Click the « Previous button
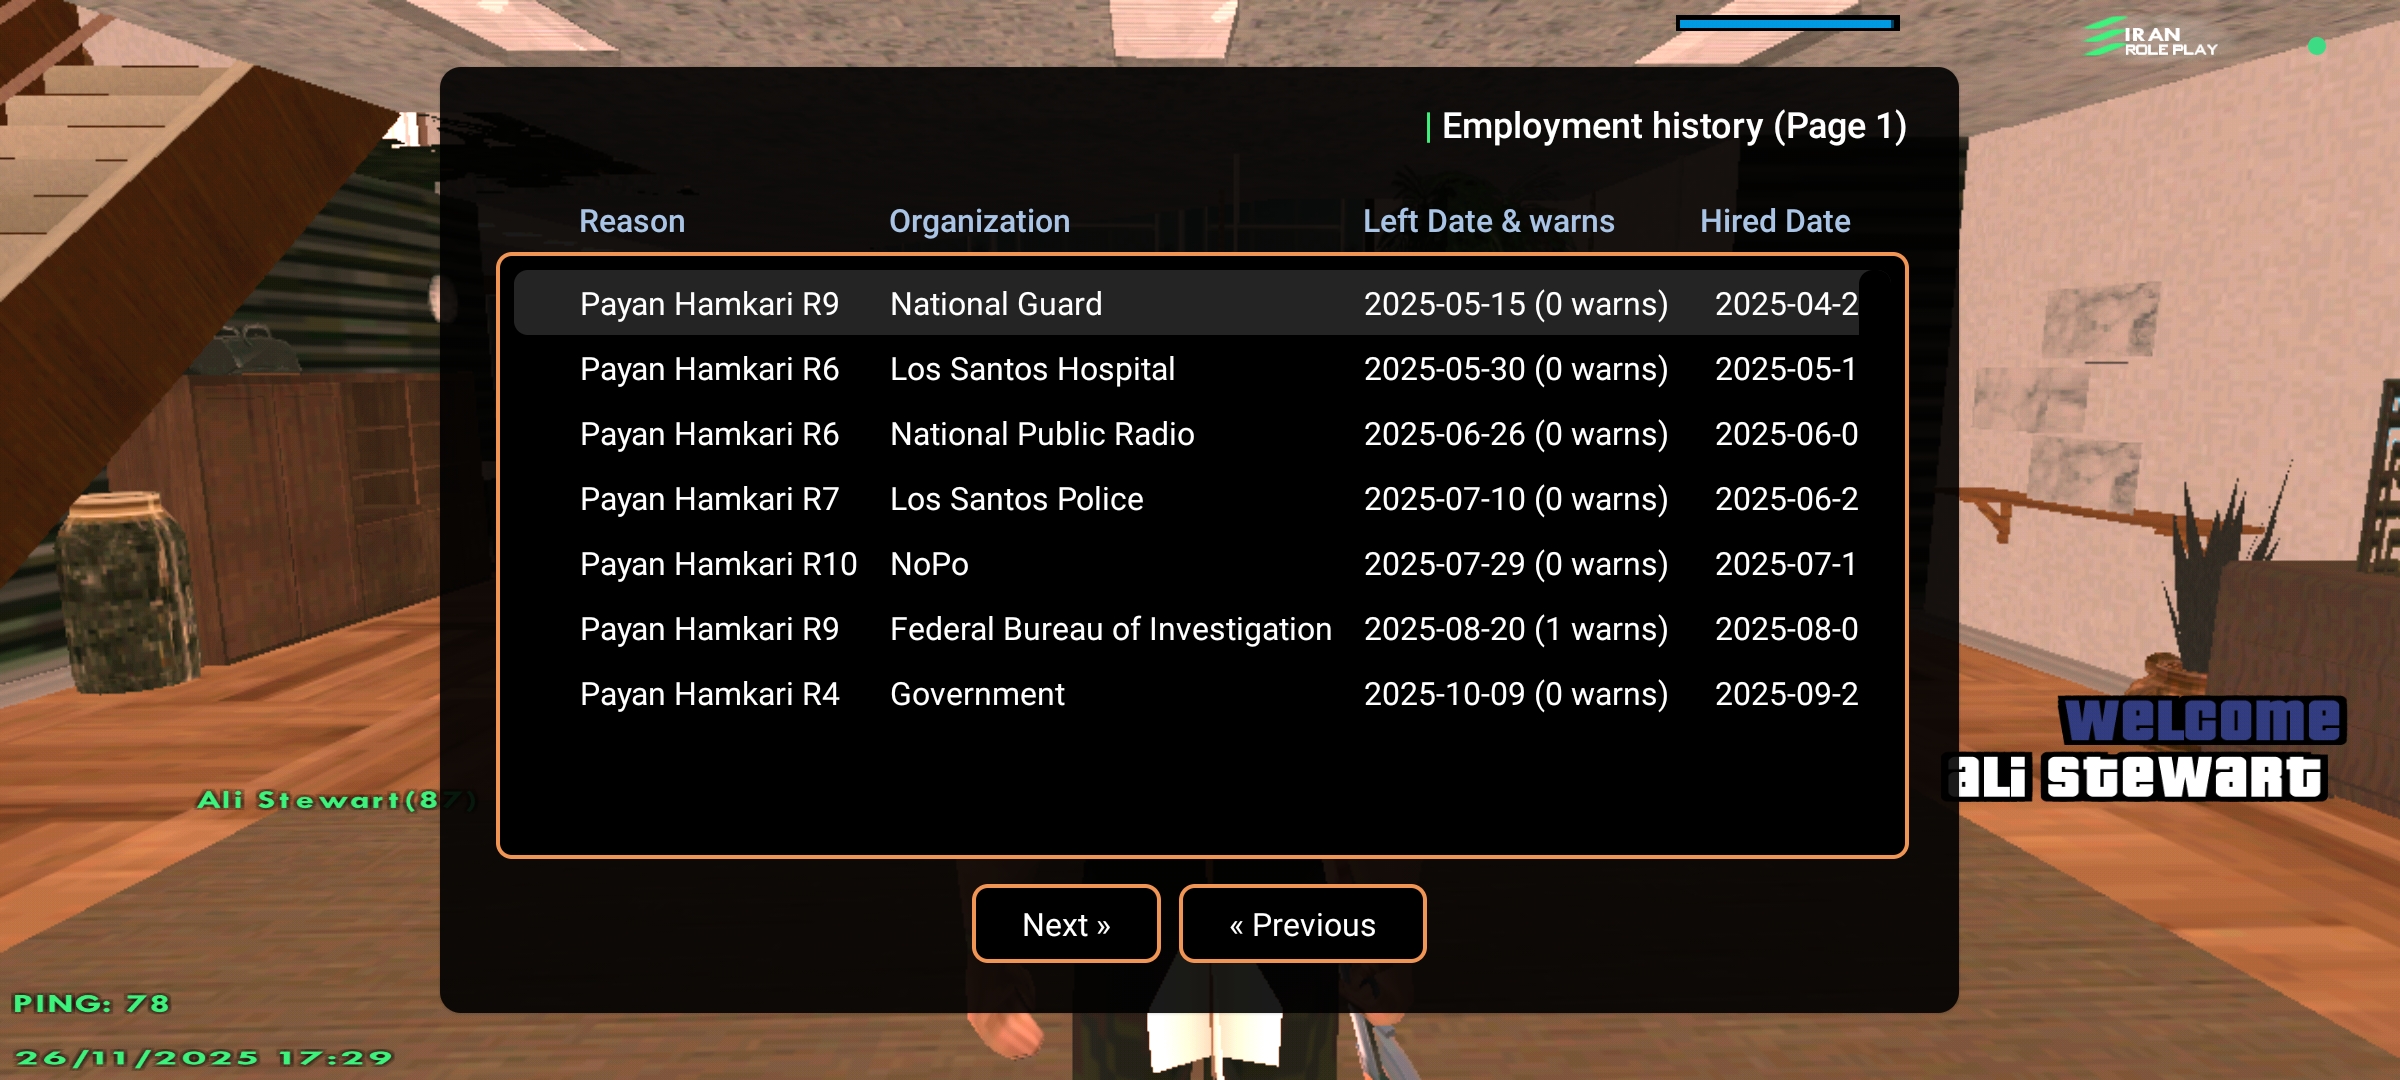This screenshot has height=1080, width=2400. [x=1302, y=924]
